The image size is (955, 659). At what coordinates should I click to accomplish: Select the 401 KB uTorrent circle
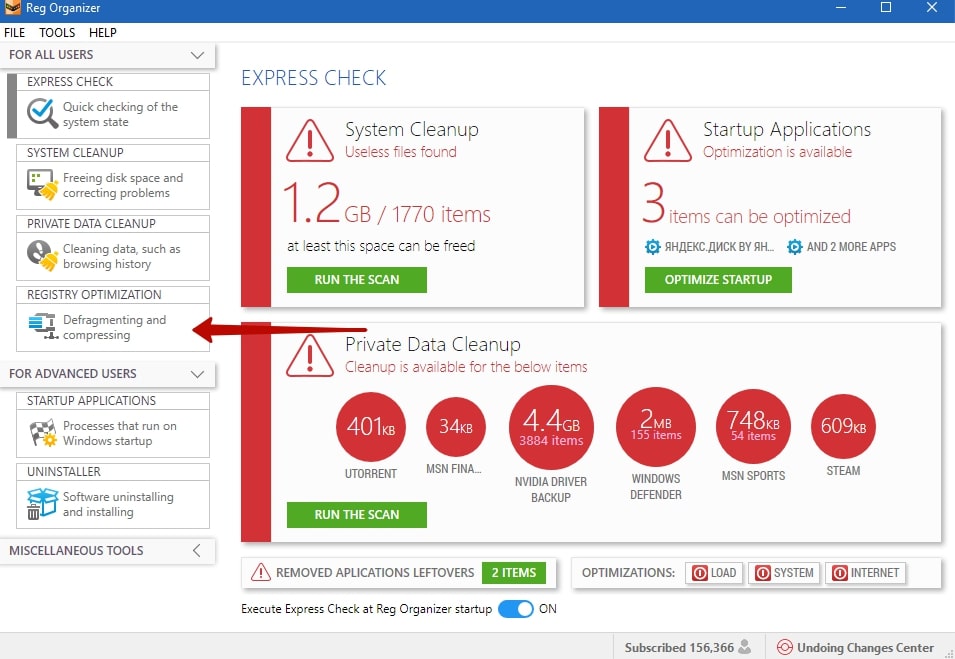(370, 427)
